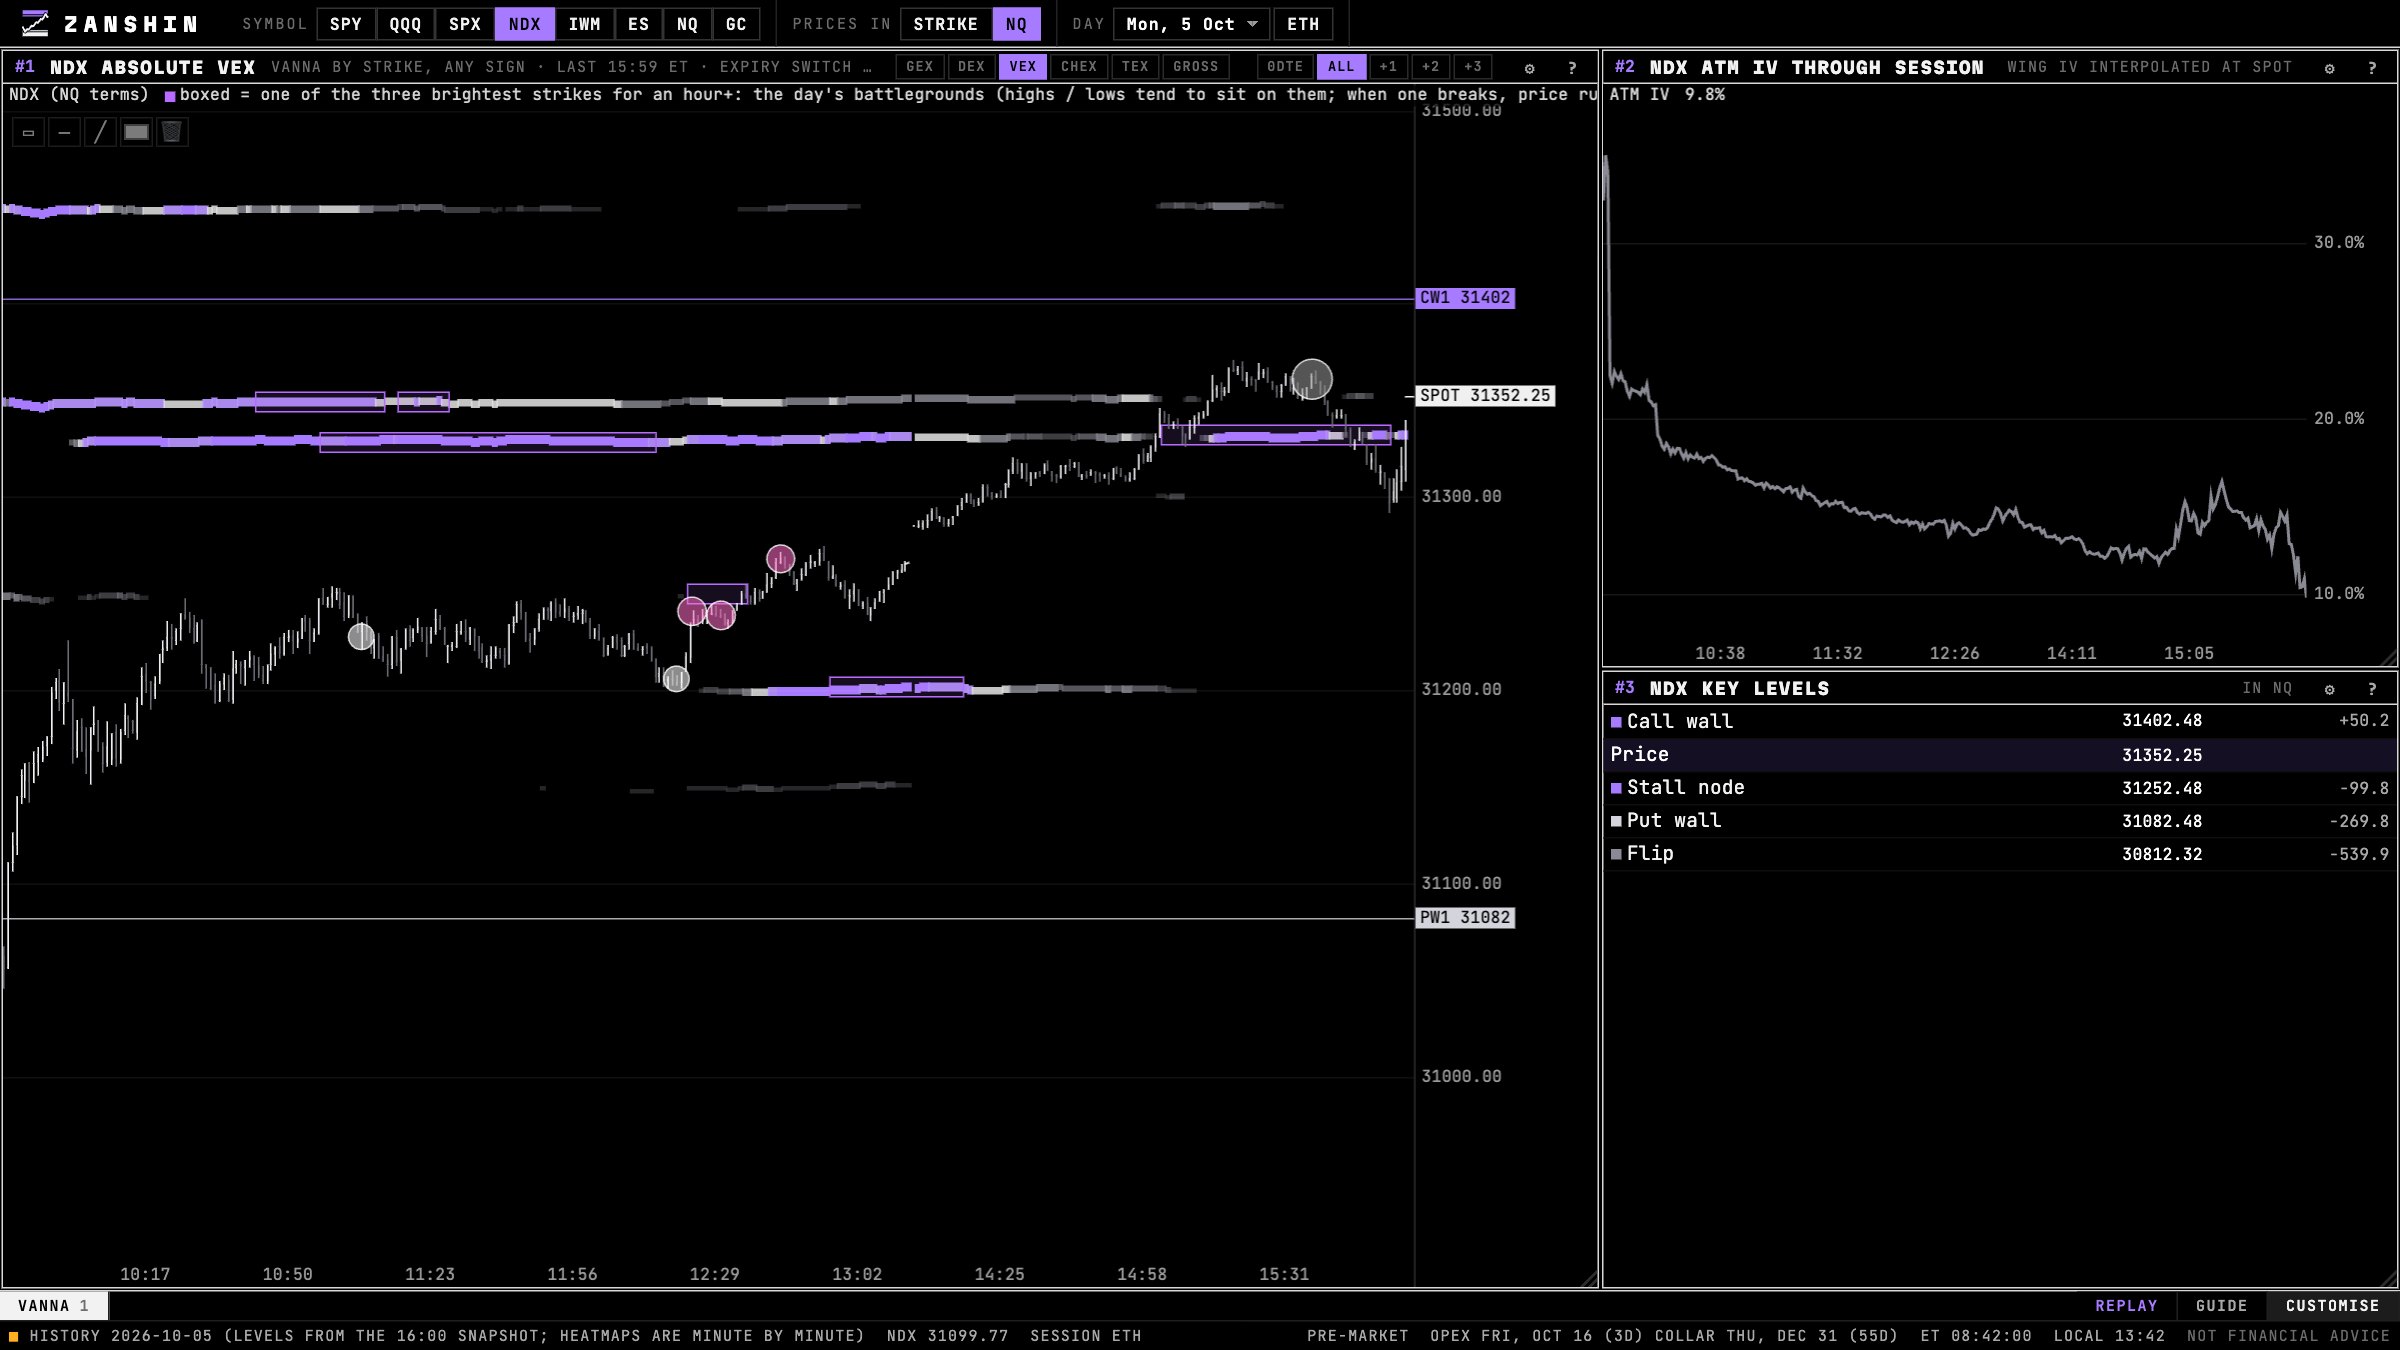Click the Flip row value 30812.32
The width and height of the screenshot is (2400, 1350).
tap(2162, 854)
